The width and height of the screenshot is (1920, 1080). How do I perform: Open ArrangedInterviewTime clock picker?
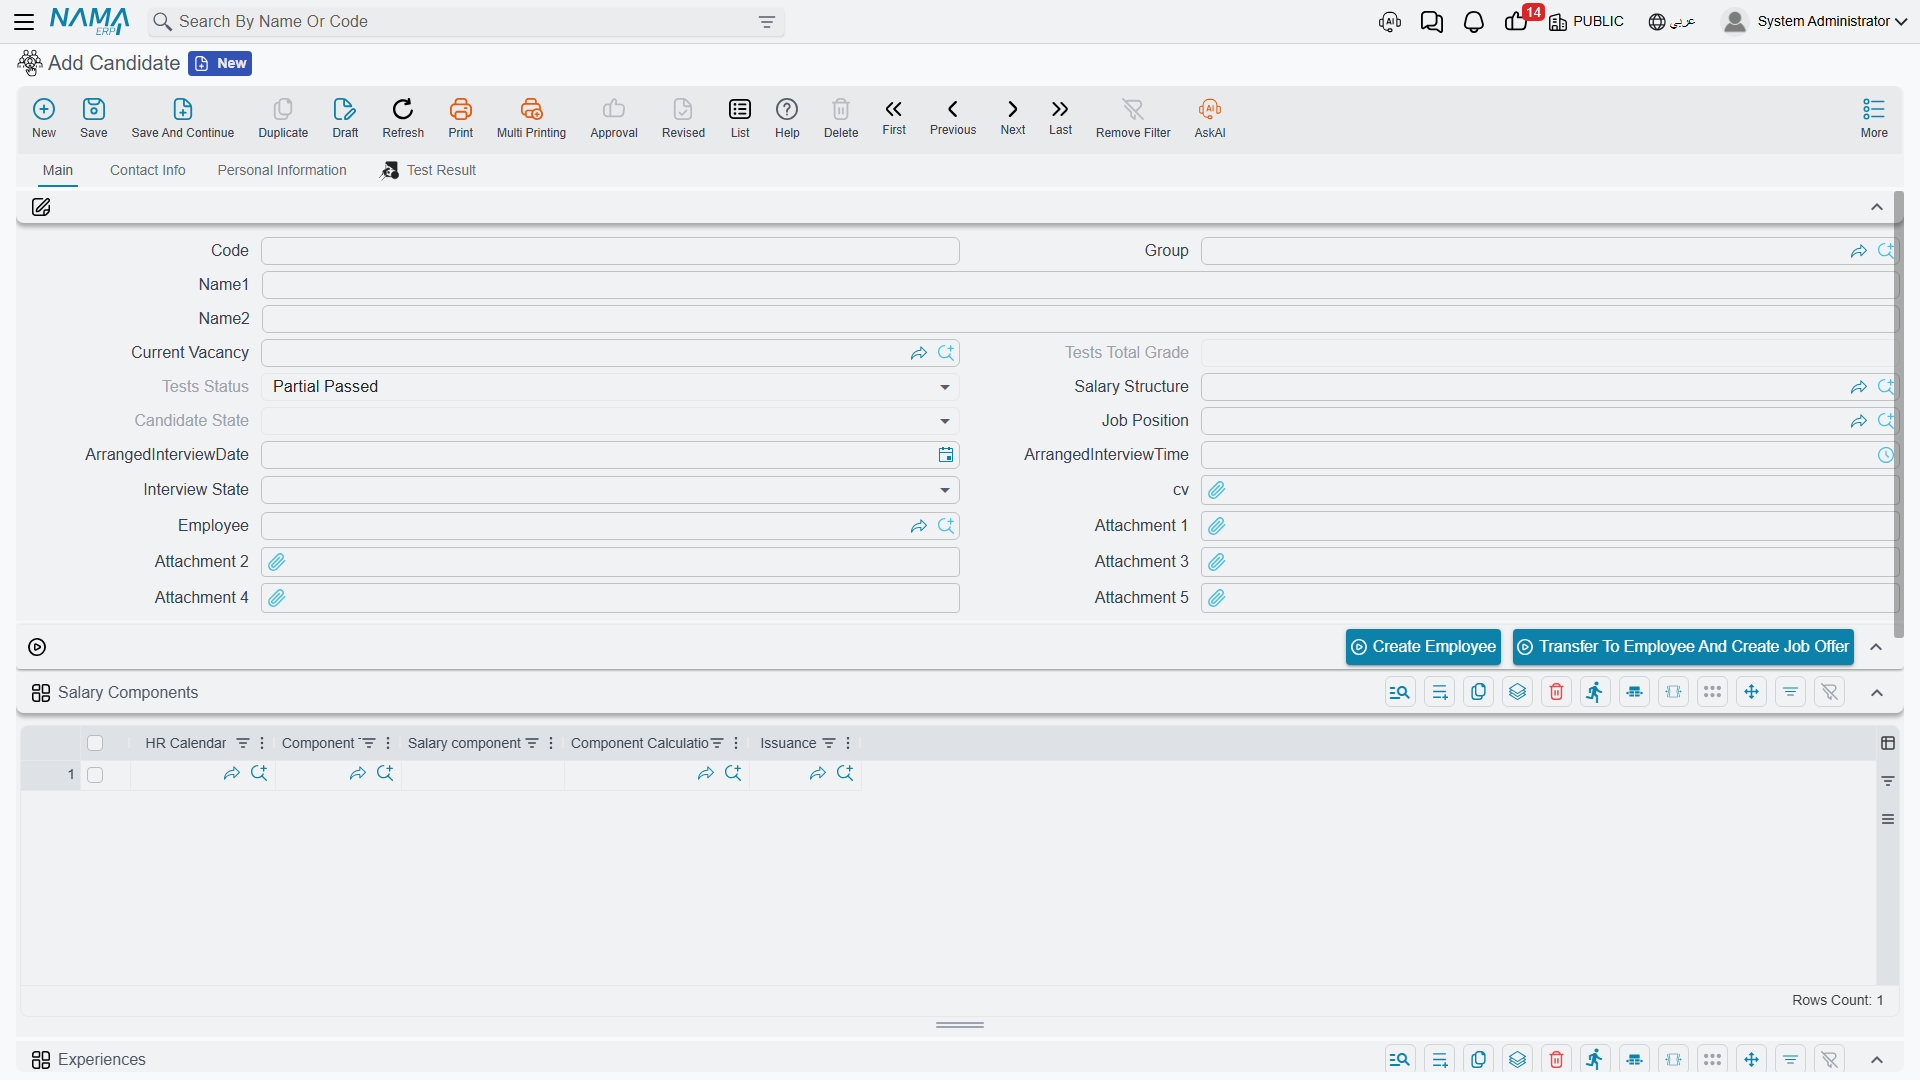1885,455
